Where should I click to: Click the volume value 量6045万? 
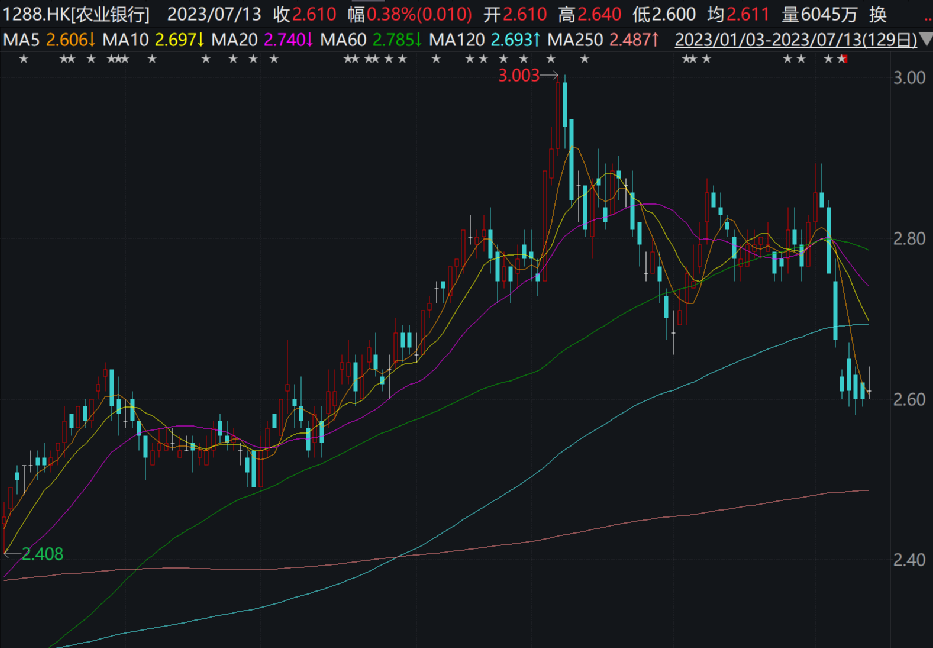[819, 14]
